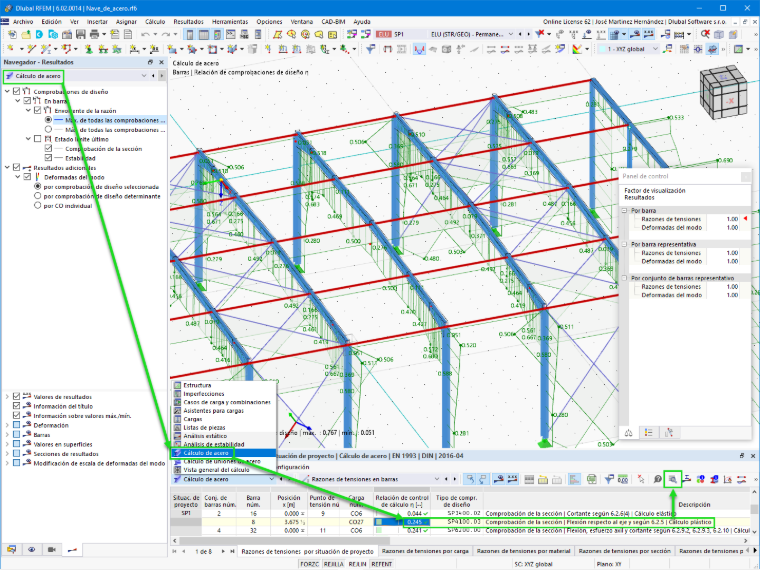Click the eye view icon at navigator bottom
The height and width of the screenshot is (570, 760).
coord(32,550)
